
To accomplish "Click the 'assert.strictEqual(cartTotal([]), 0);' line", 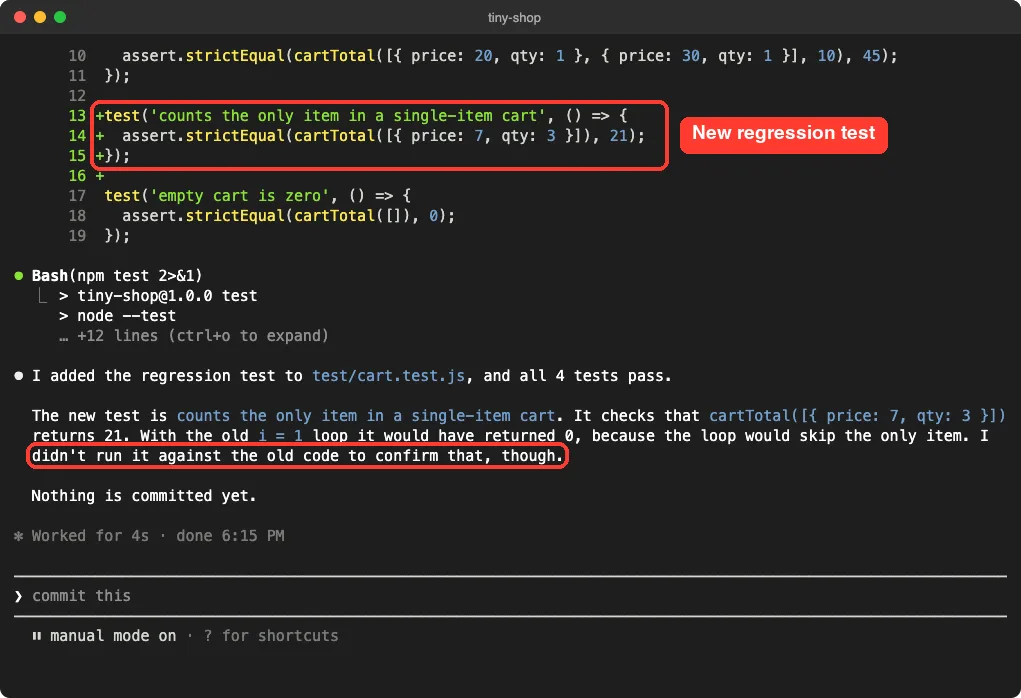I will pyautogui.click(x=288, y=216).
